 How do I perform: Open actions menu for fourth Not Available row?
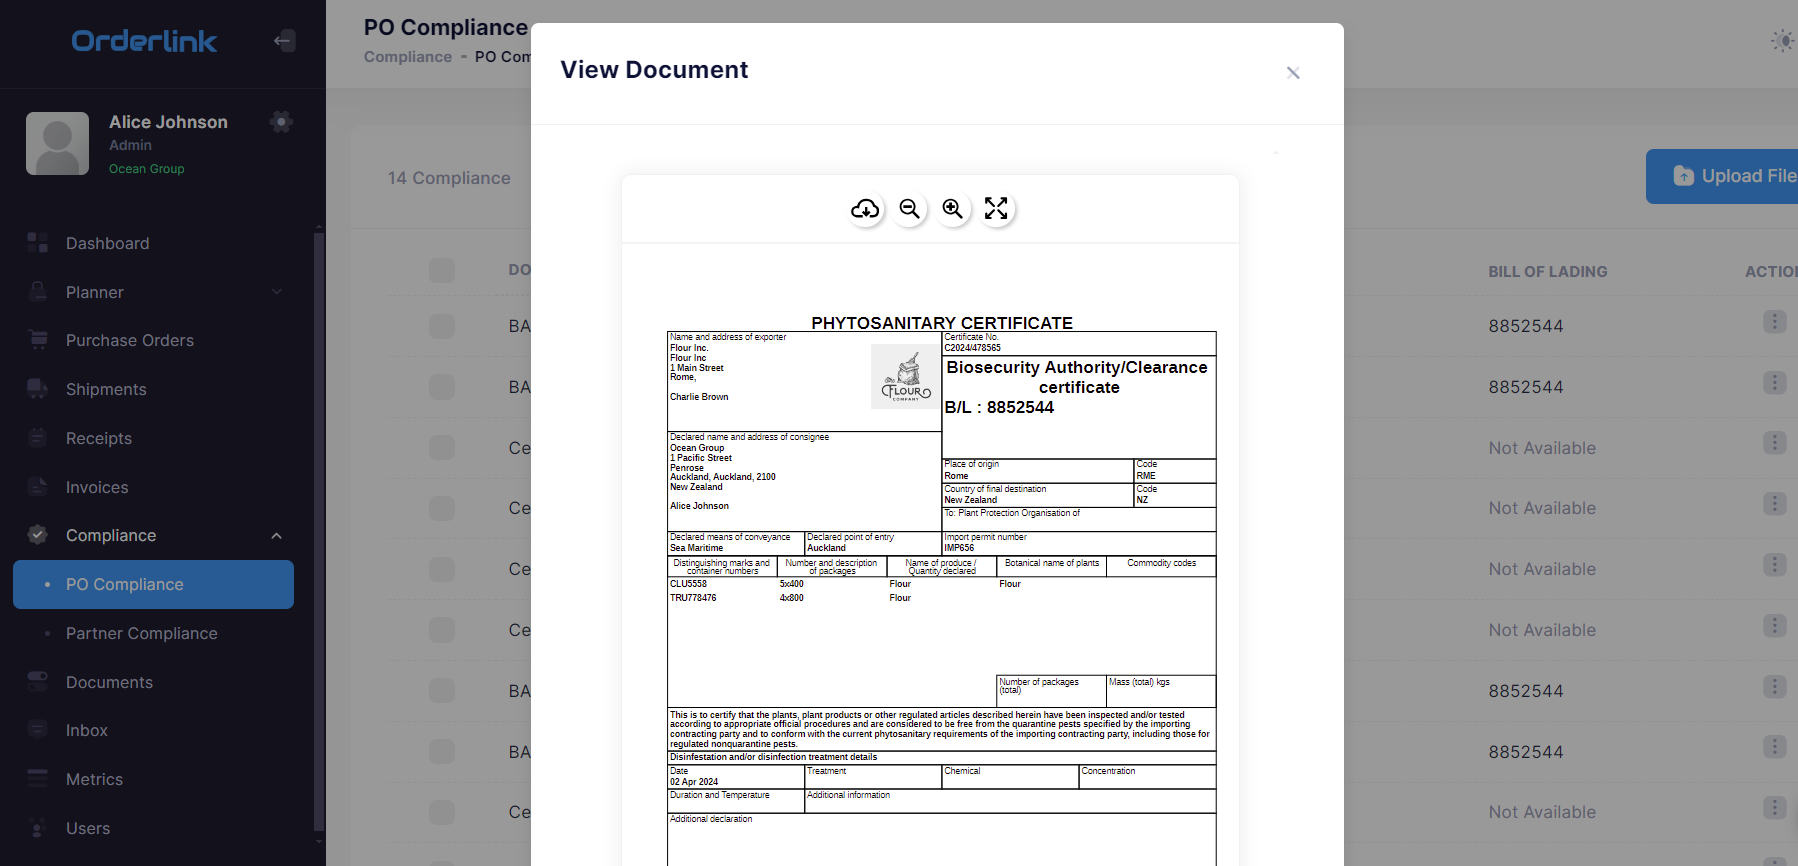pos(1774,625)
